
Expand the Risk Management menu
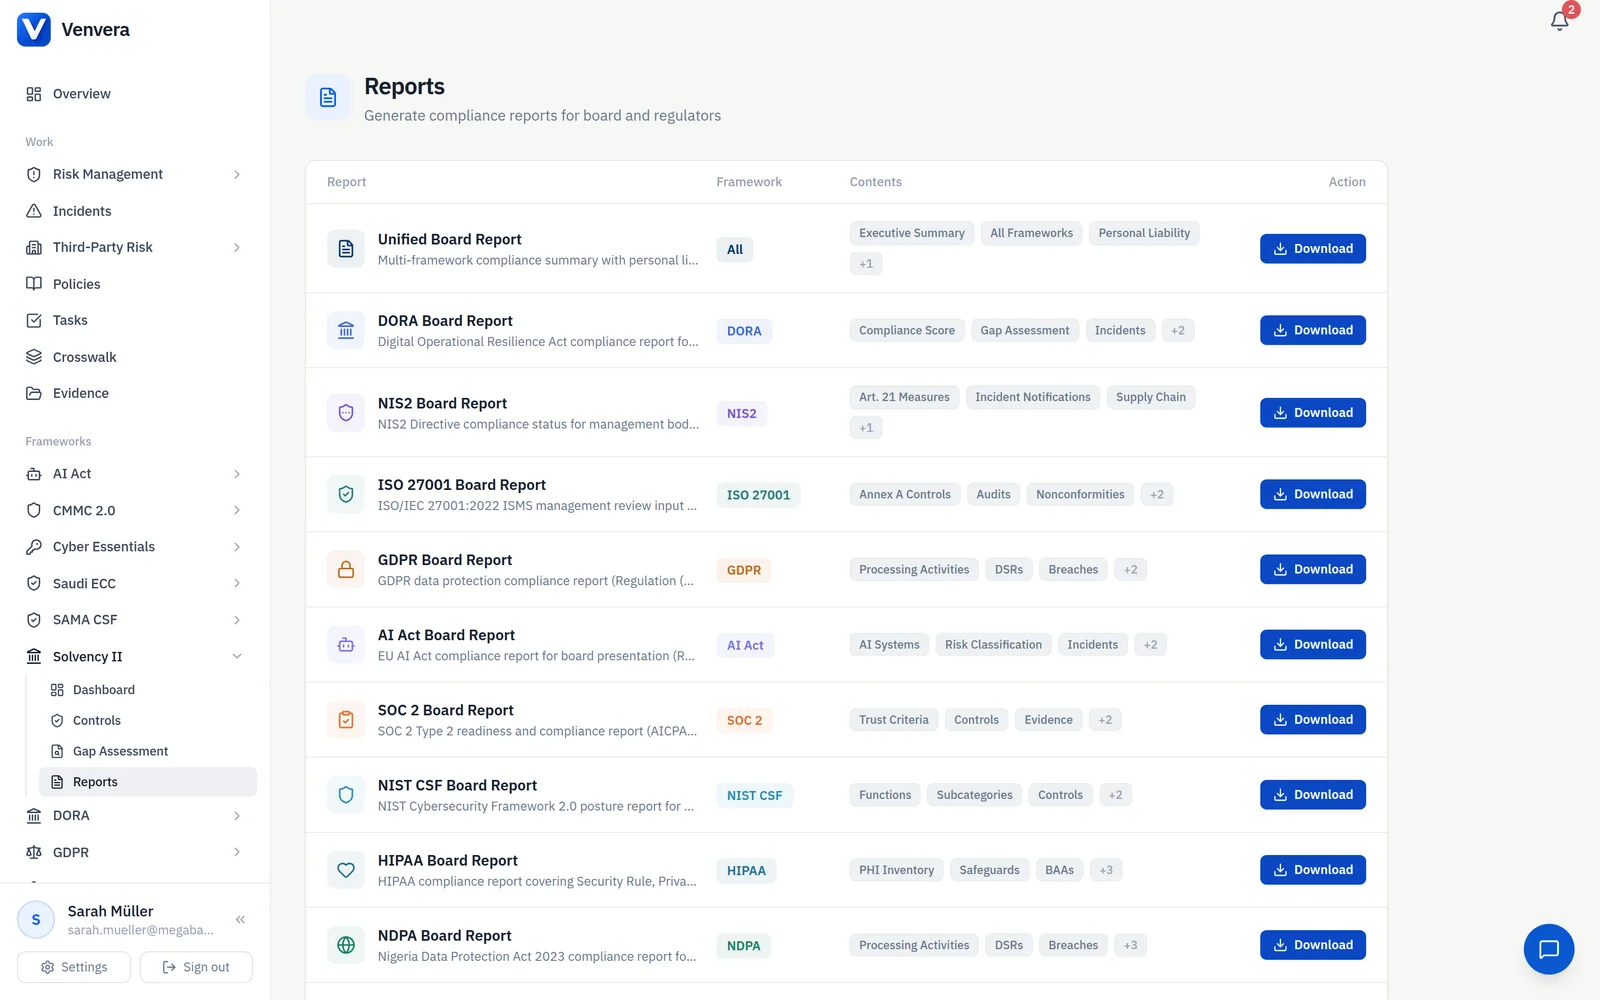point(237,174)
